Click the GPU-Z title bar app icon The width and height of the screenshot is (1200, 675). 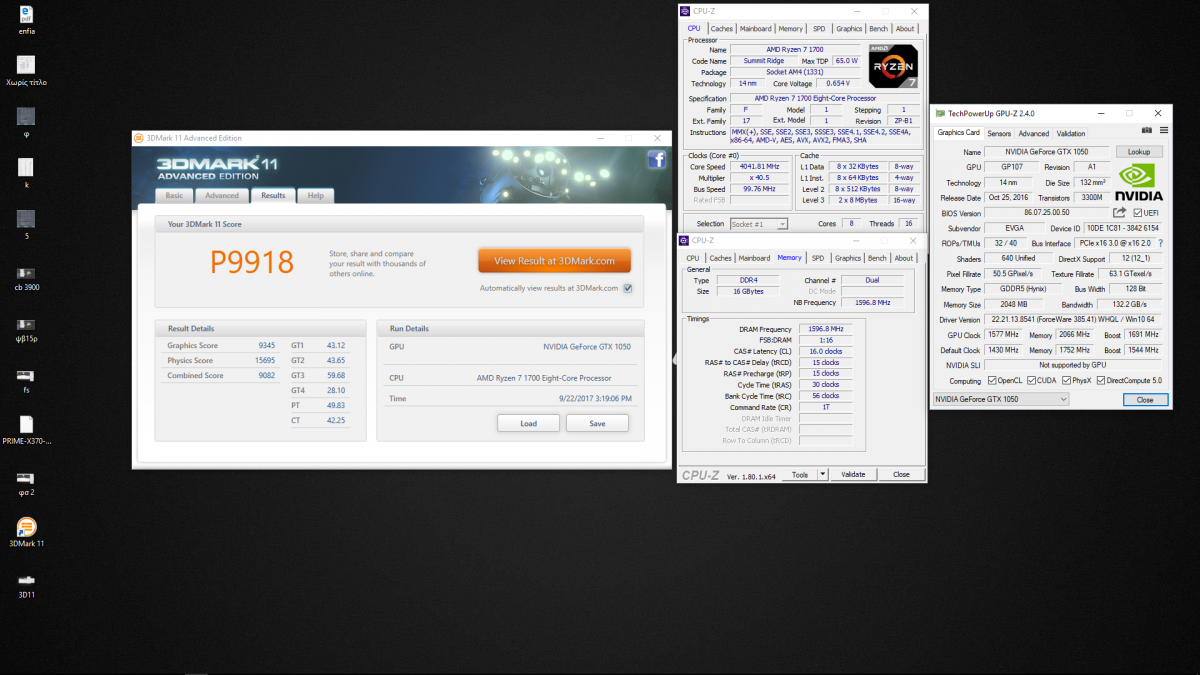click(x=940, y=113)
